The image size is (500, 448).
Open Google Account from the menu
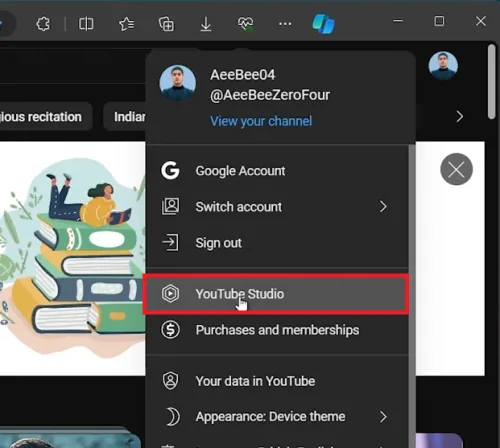pos(277,171)
